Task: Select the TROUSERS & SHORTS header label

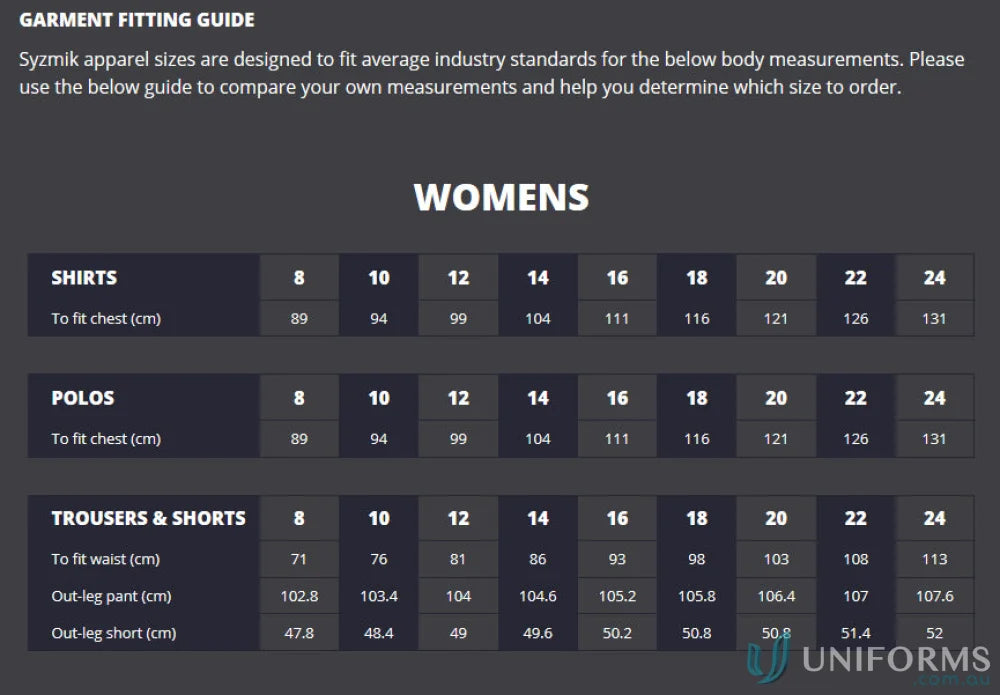Action: point(148,518)
